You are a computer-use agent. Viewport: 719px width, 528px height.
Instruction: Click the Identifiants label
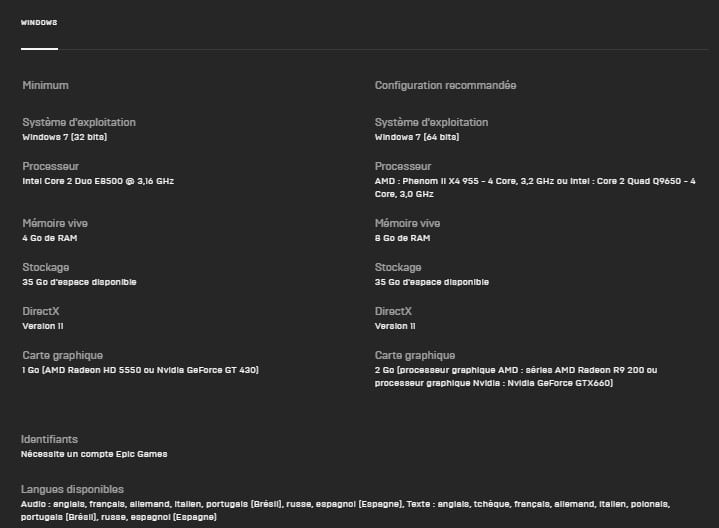point(49,439)
